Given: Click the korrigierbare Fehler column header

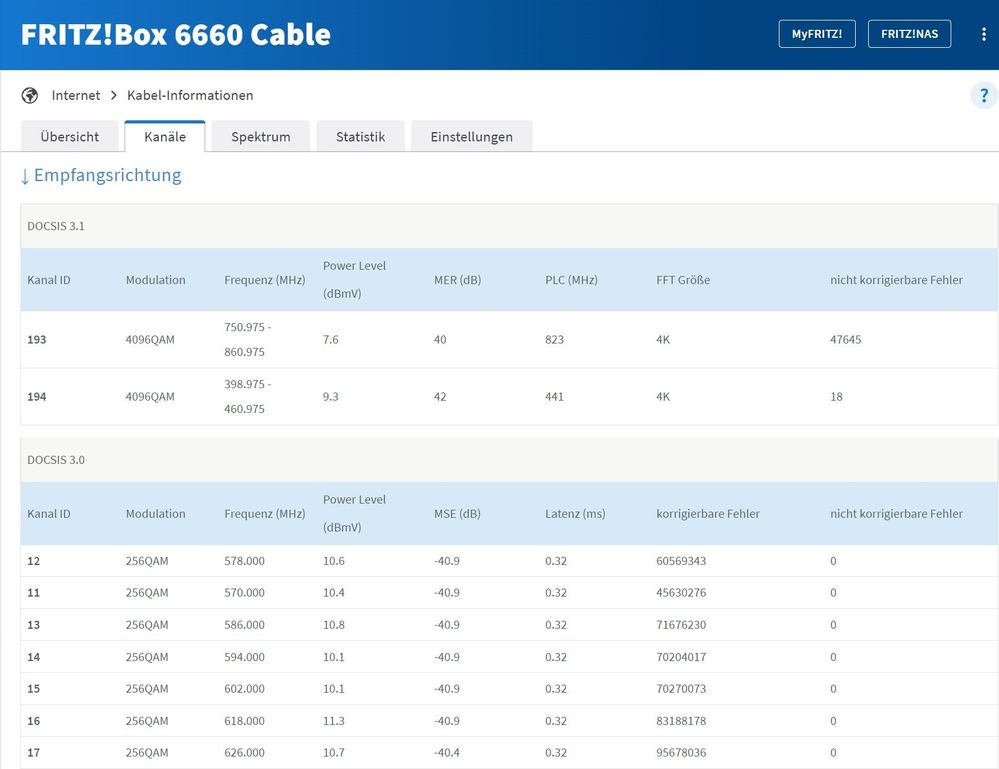Looking at the screenshot, I should [x=707, y=514].
